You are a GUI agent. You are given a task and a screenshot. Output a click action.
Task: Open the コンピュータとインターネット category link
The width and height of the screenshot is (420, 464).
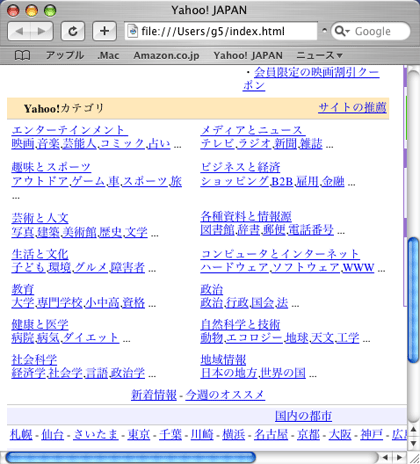(280, 254)
